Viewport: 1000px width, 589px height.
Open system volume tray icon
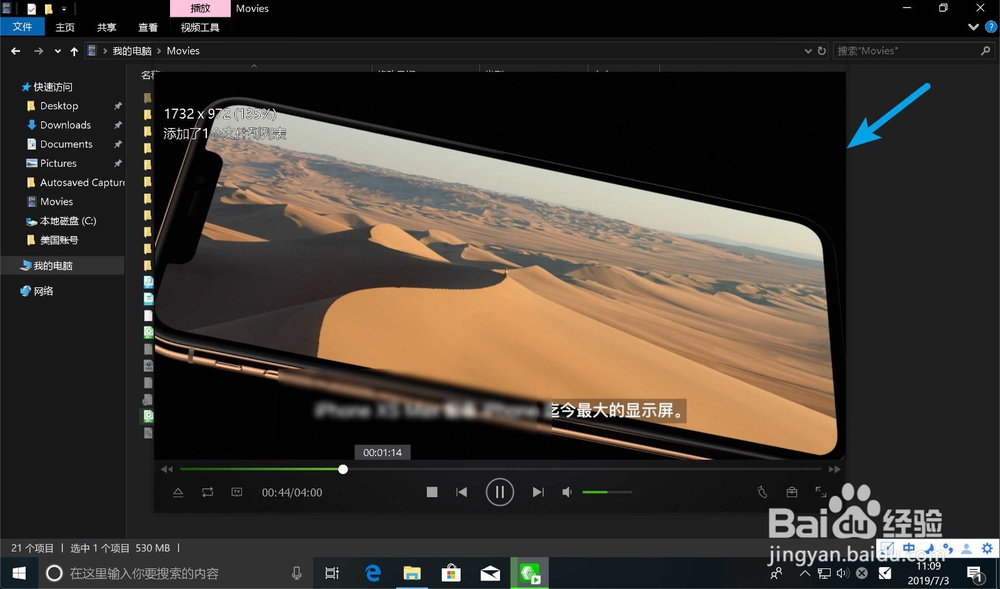tap(842, 573)
